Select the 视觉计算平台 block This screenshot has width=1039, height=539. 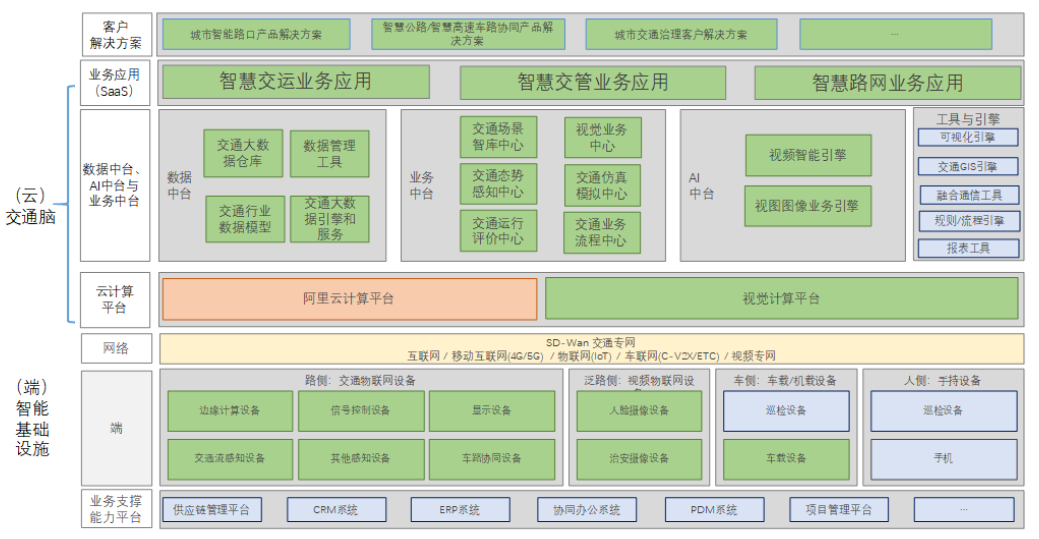click(781, 298)
